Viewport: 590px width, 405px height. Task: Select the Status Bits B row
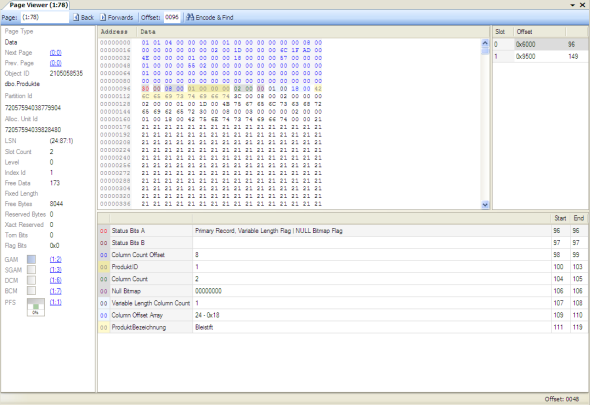pyautogui.click(x=343, y=243)
